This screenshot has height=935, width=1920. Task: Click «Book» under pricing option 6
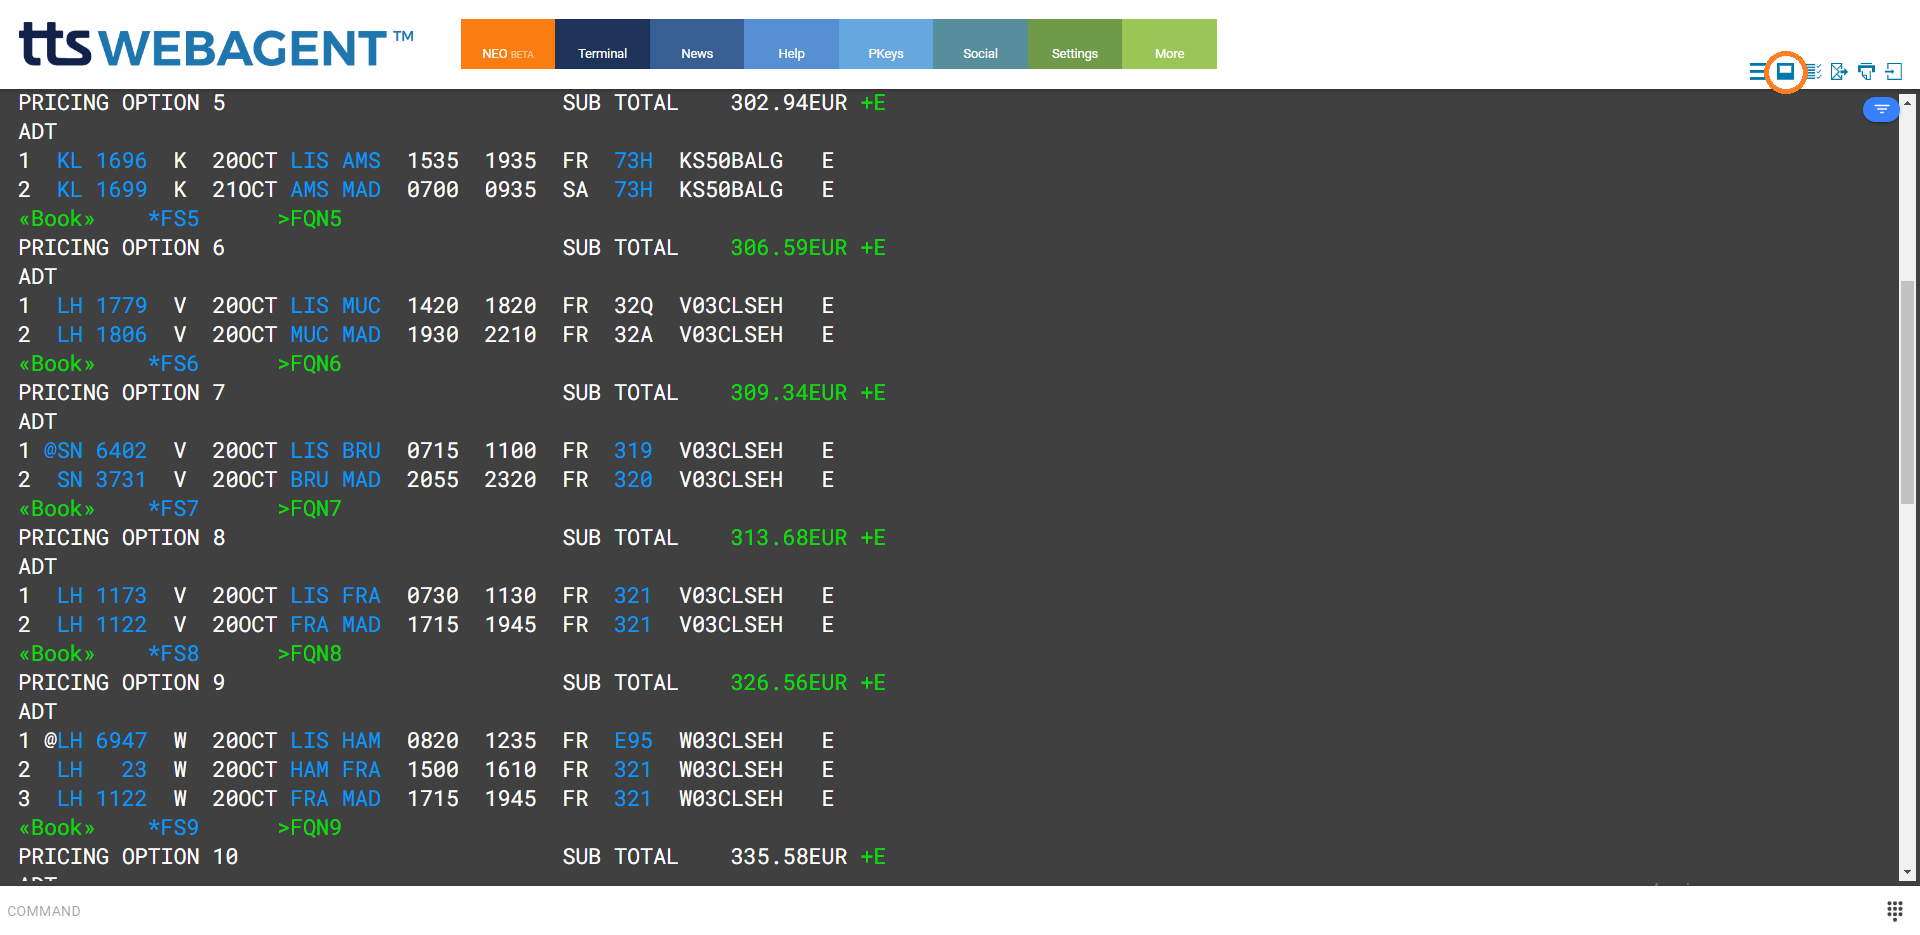click(56, 363)
